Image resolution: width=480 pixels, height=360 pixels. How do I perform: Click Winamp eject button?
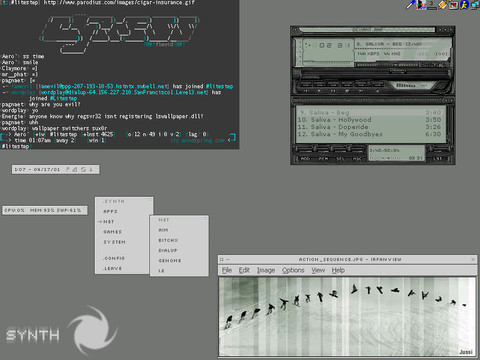377,87
